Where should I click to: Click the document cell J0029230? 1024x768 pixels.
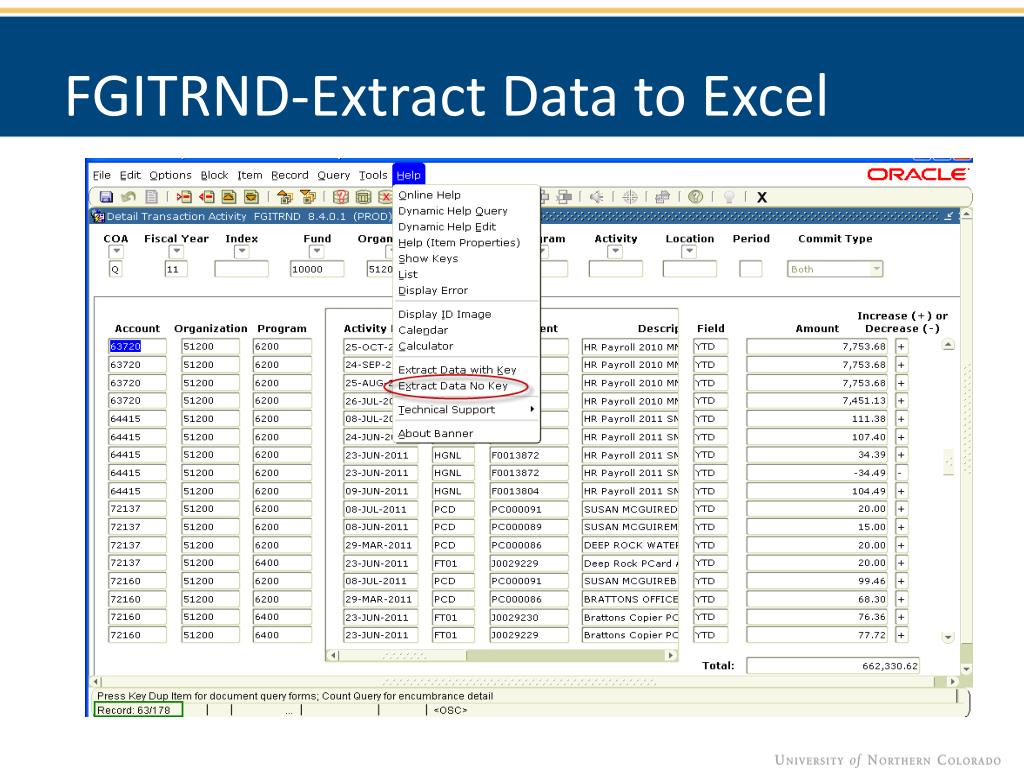click(x=529, y=617)
